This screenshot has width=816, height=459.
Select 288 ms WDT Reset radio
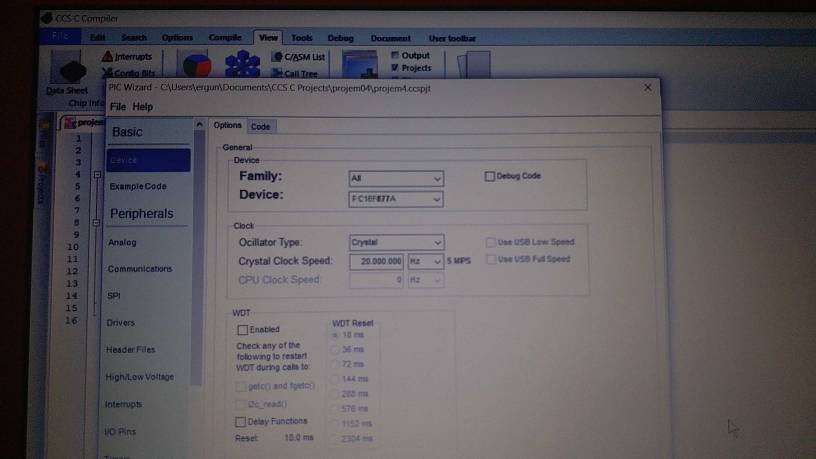click(x=336, y=394)
